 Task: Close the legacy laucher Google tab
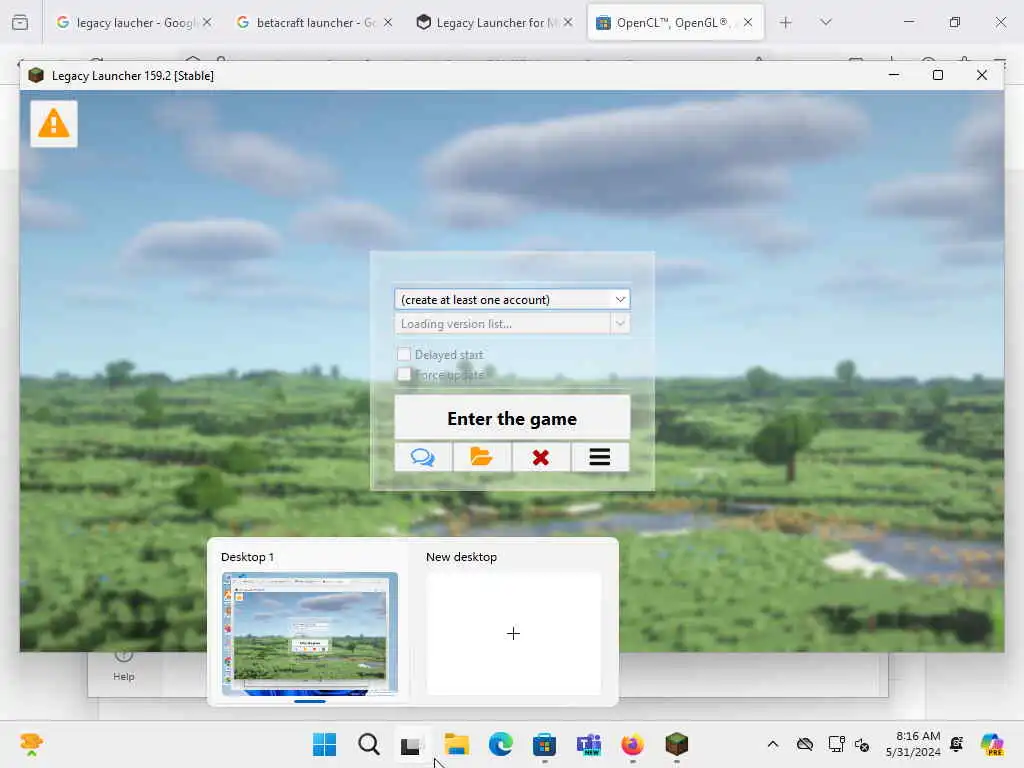click(x=207, y=22)
